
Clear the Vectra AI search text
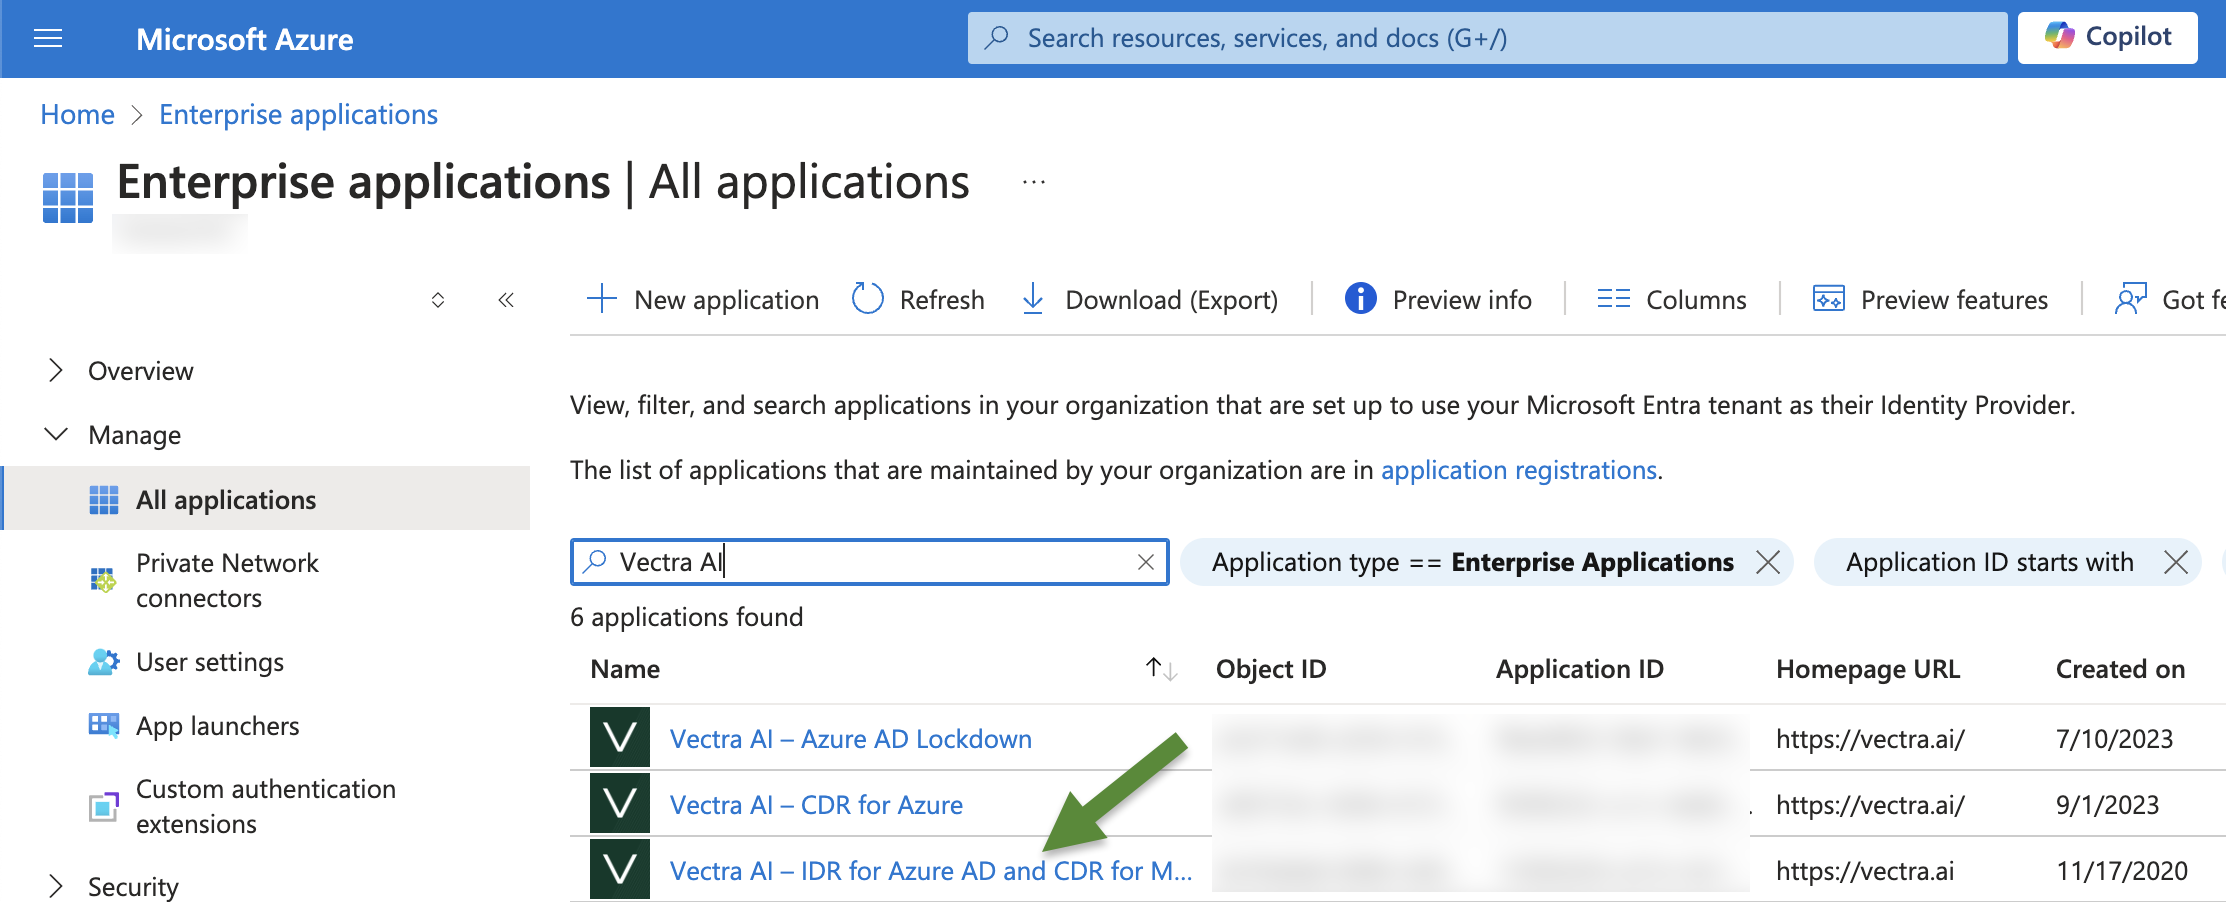(x=1146, y=562)
